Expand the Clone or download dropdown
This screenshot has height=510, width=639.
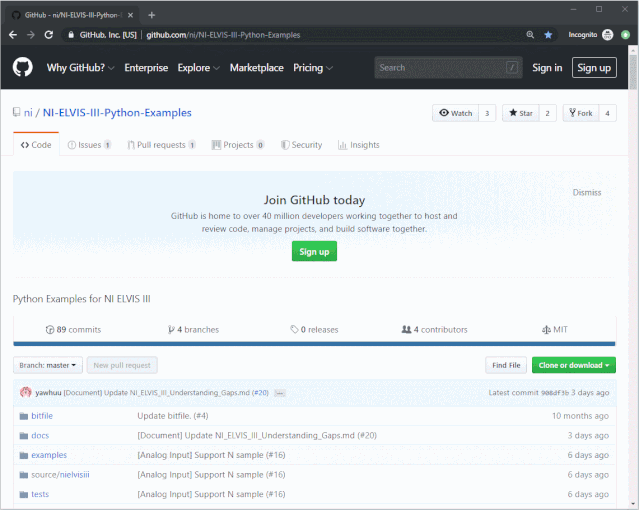tap(573, 365)
